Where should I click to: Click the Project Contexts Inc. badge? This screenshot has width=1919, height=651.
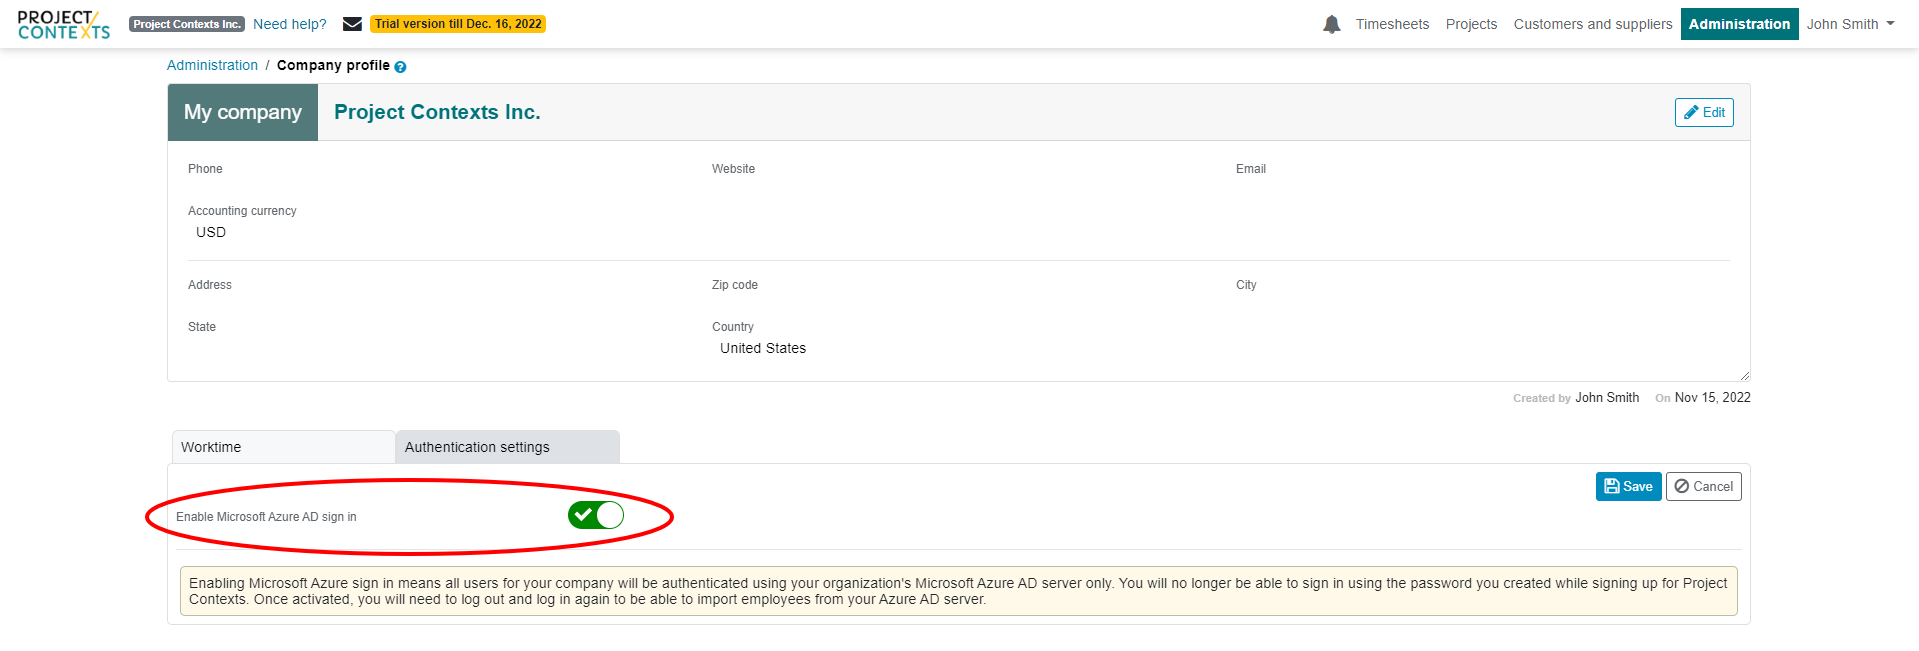click(187, 24)
